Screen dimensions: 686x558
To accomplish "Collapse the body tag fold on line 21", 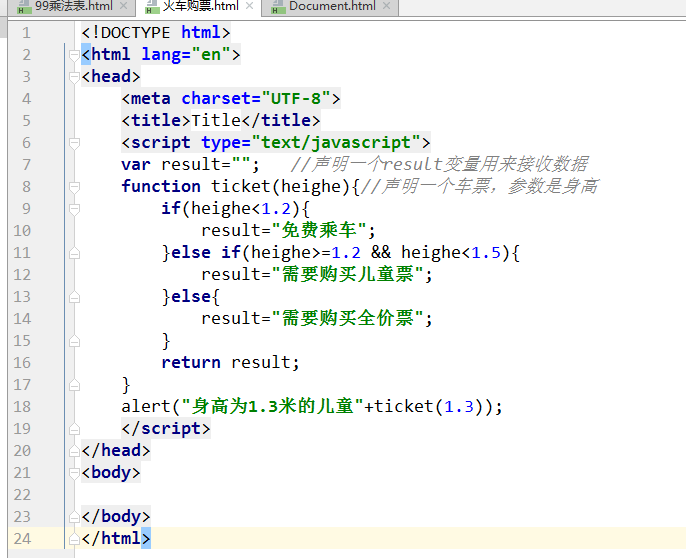I will tap(74, 473).
